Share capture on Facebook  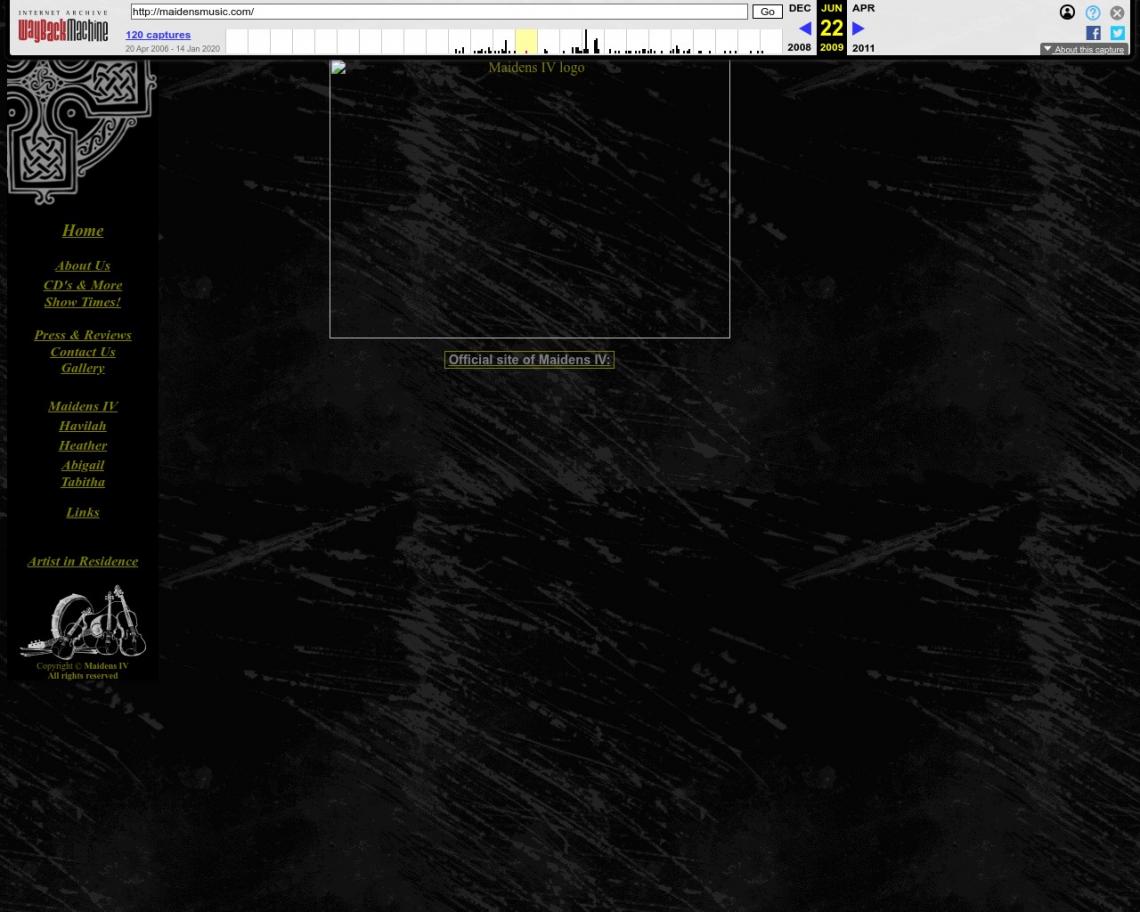[1093, 33]
